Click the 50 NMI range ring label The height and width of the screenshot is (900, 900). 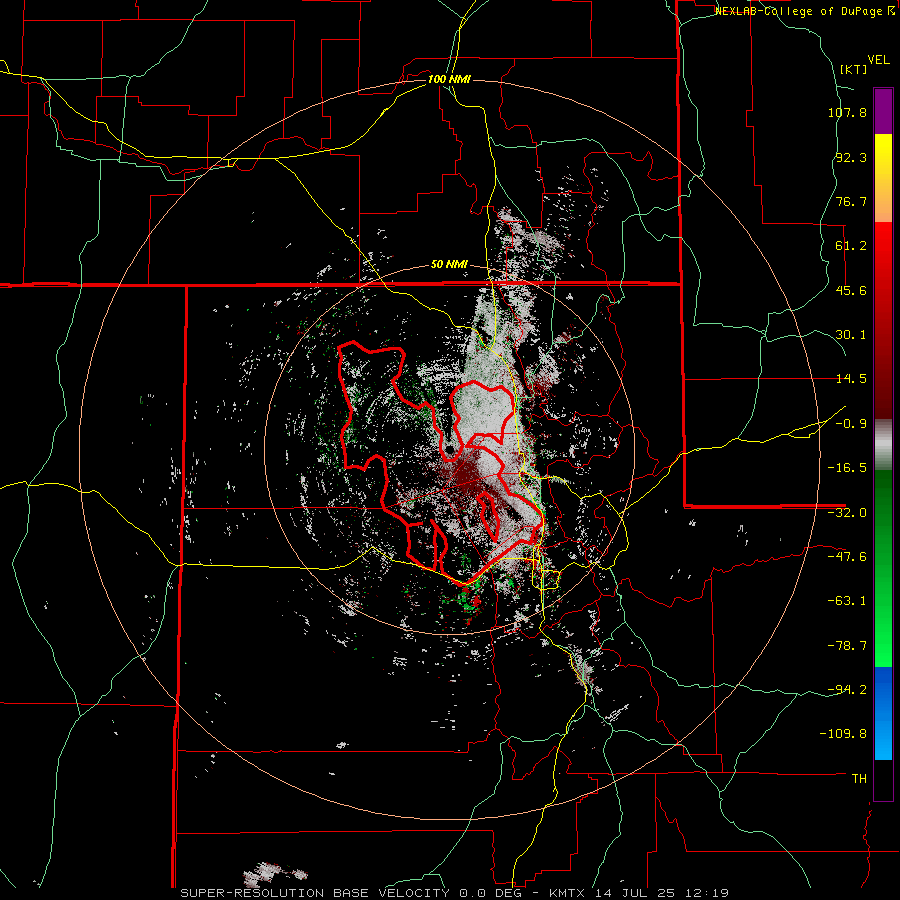point(449,265)
